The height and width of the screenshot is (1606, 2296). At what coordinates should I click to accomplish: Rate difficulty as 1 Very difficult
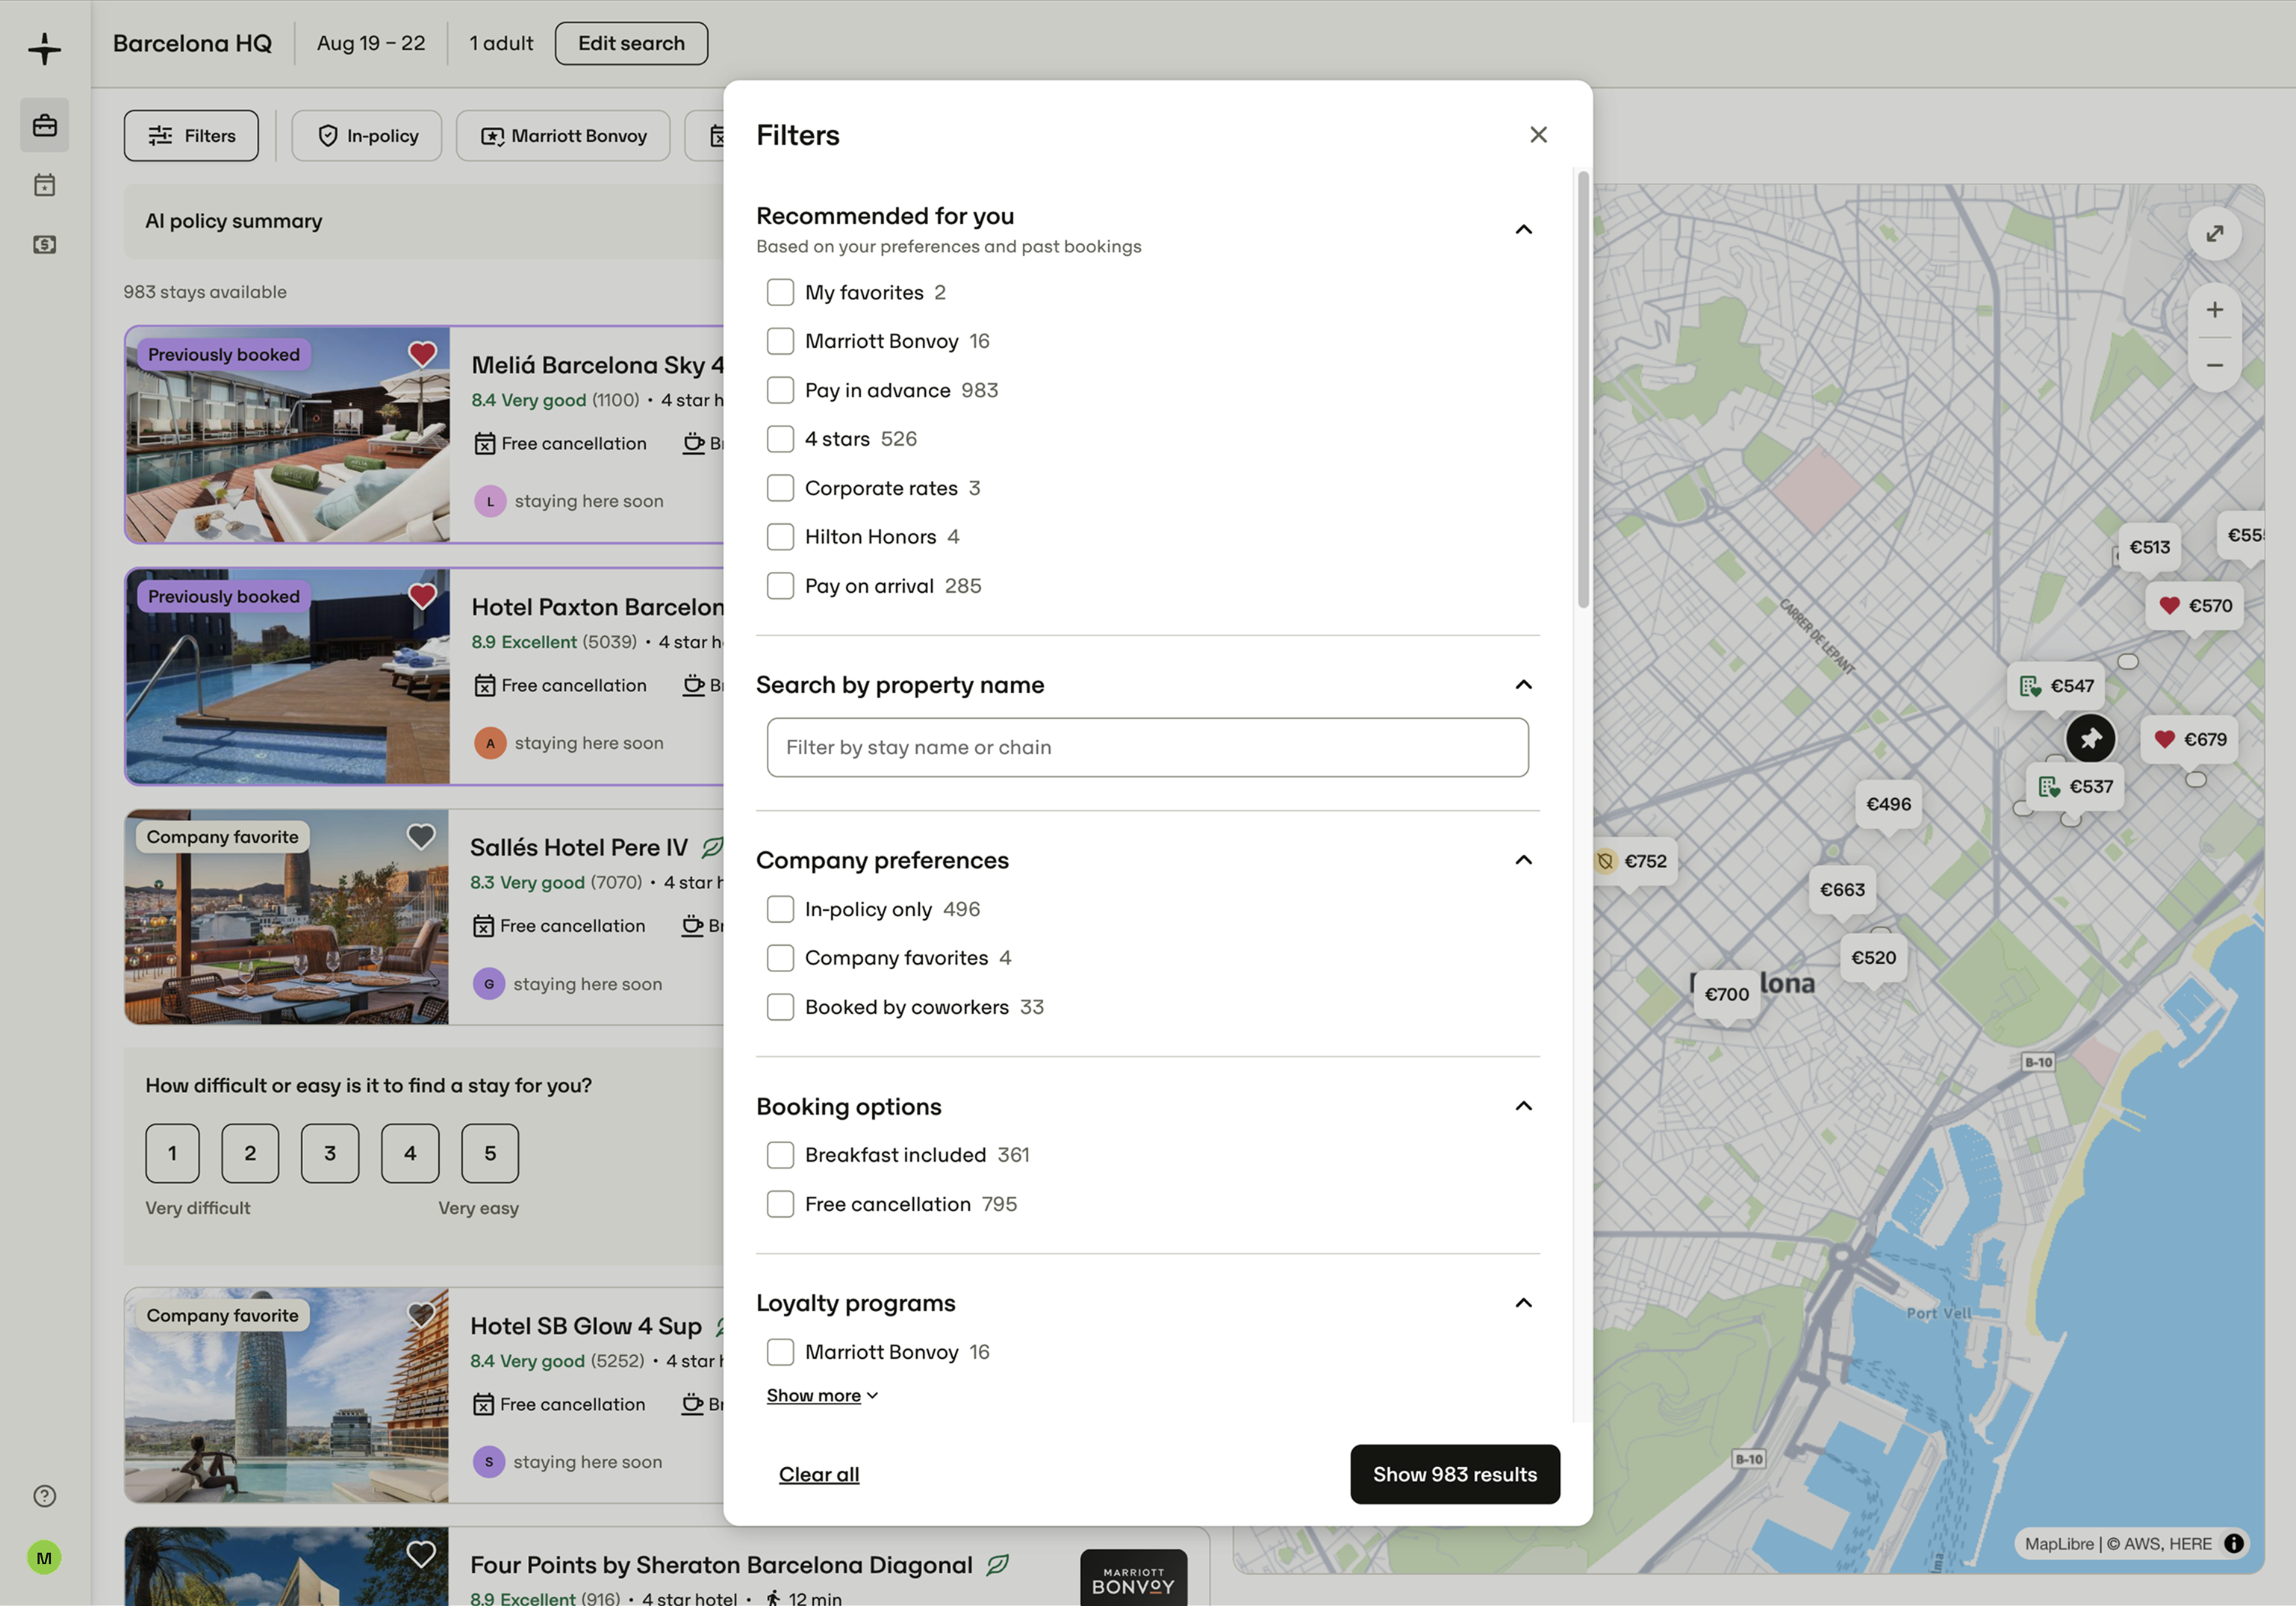[172, 1153]
